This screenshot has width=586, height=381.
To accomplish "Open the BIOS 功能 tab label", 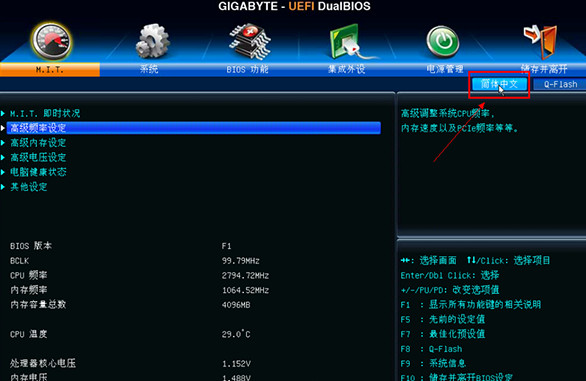I will 247,69.
